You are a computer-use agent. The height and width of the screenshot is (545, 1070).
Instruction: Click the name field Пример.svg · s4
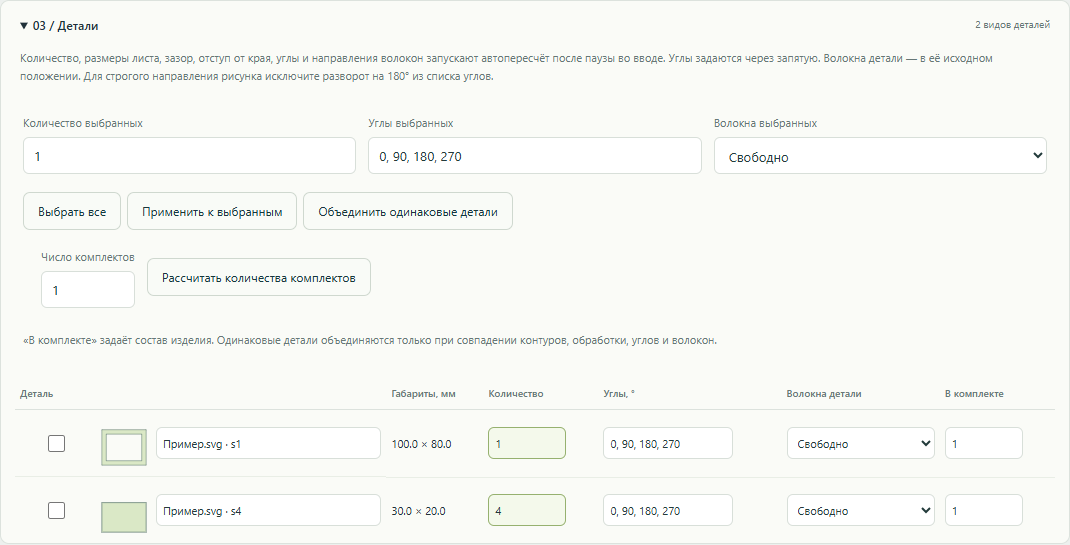(x=268, y=510)
